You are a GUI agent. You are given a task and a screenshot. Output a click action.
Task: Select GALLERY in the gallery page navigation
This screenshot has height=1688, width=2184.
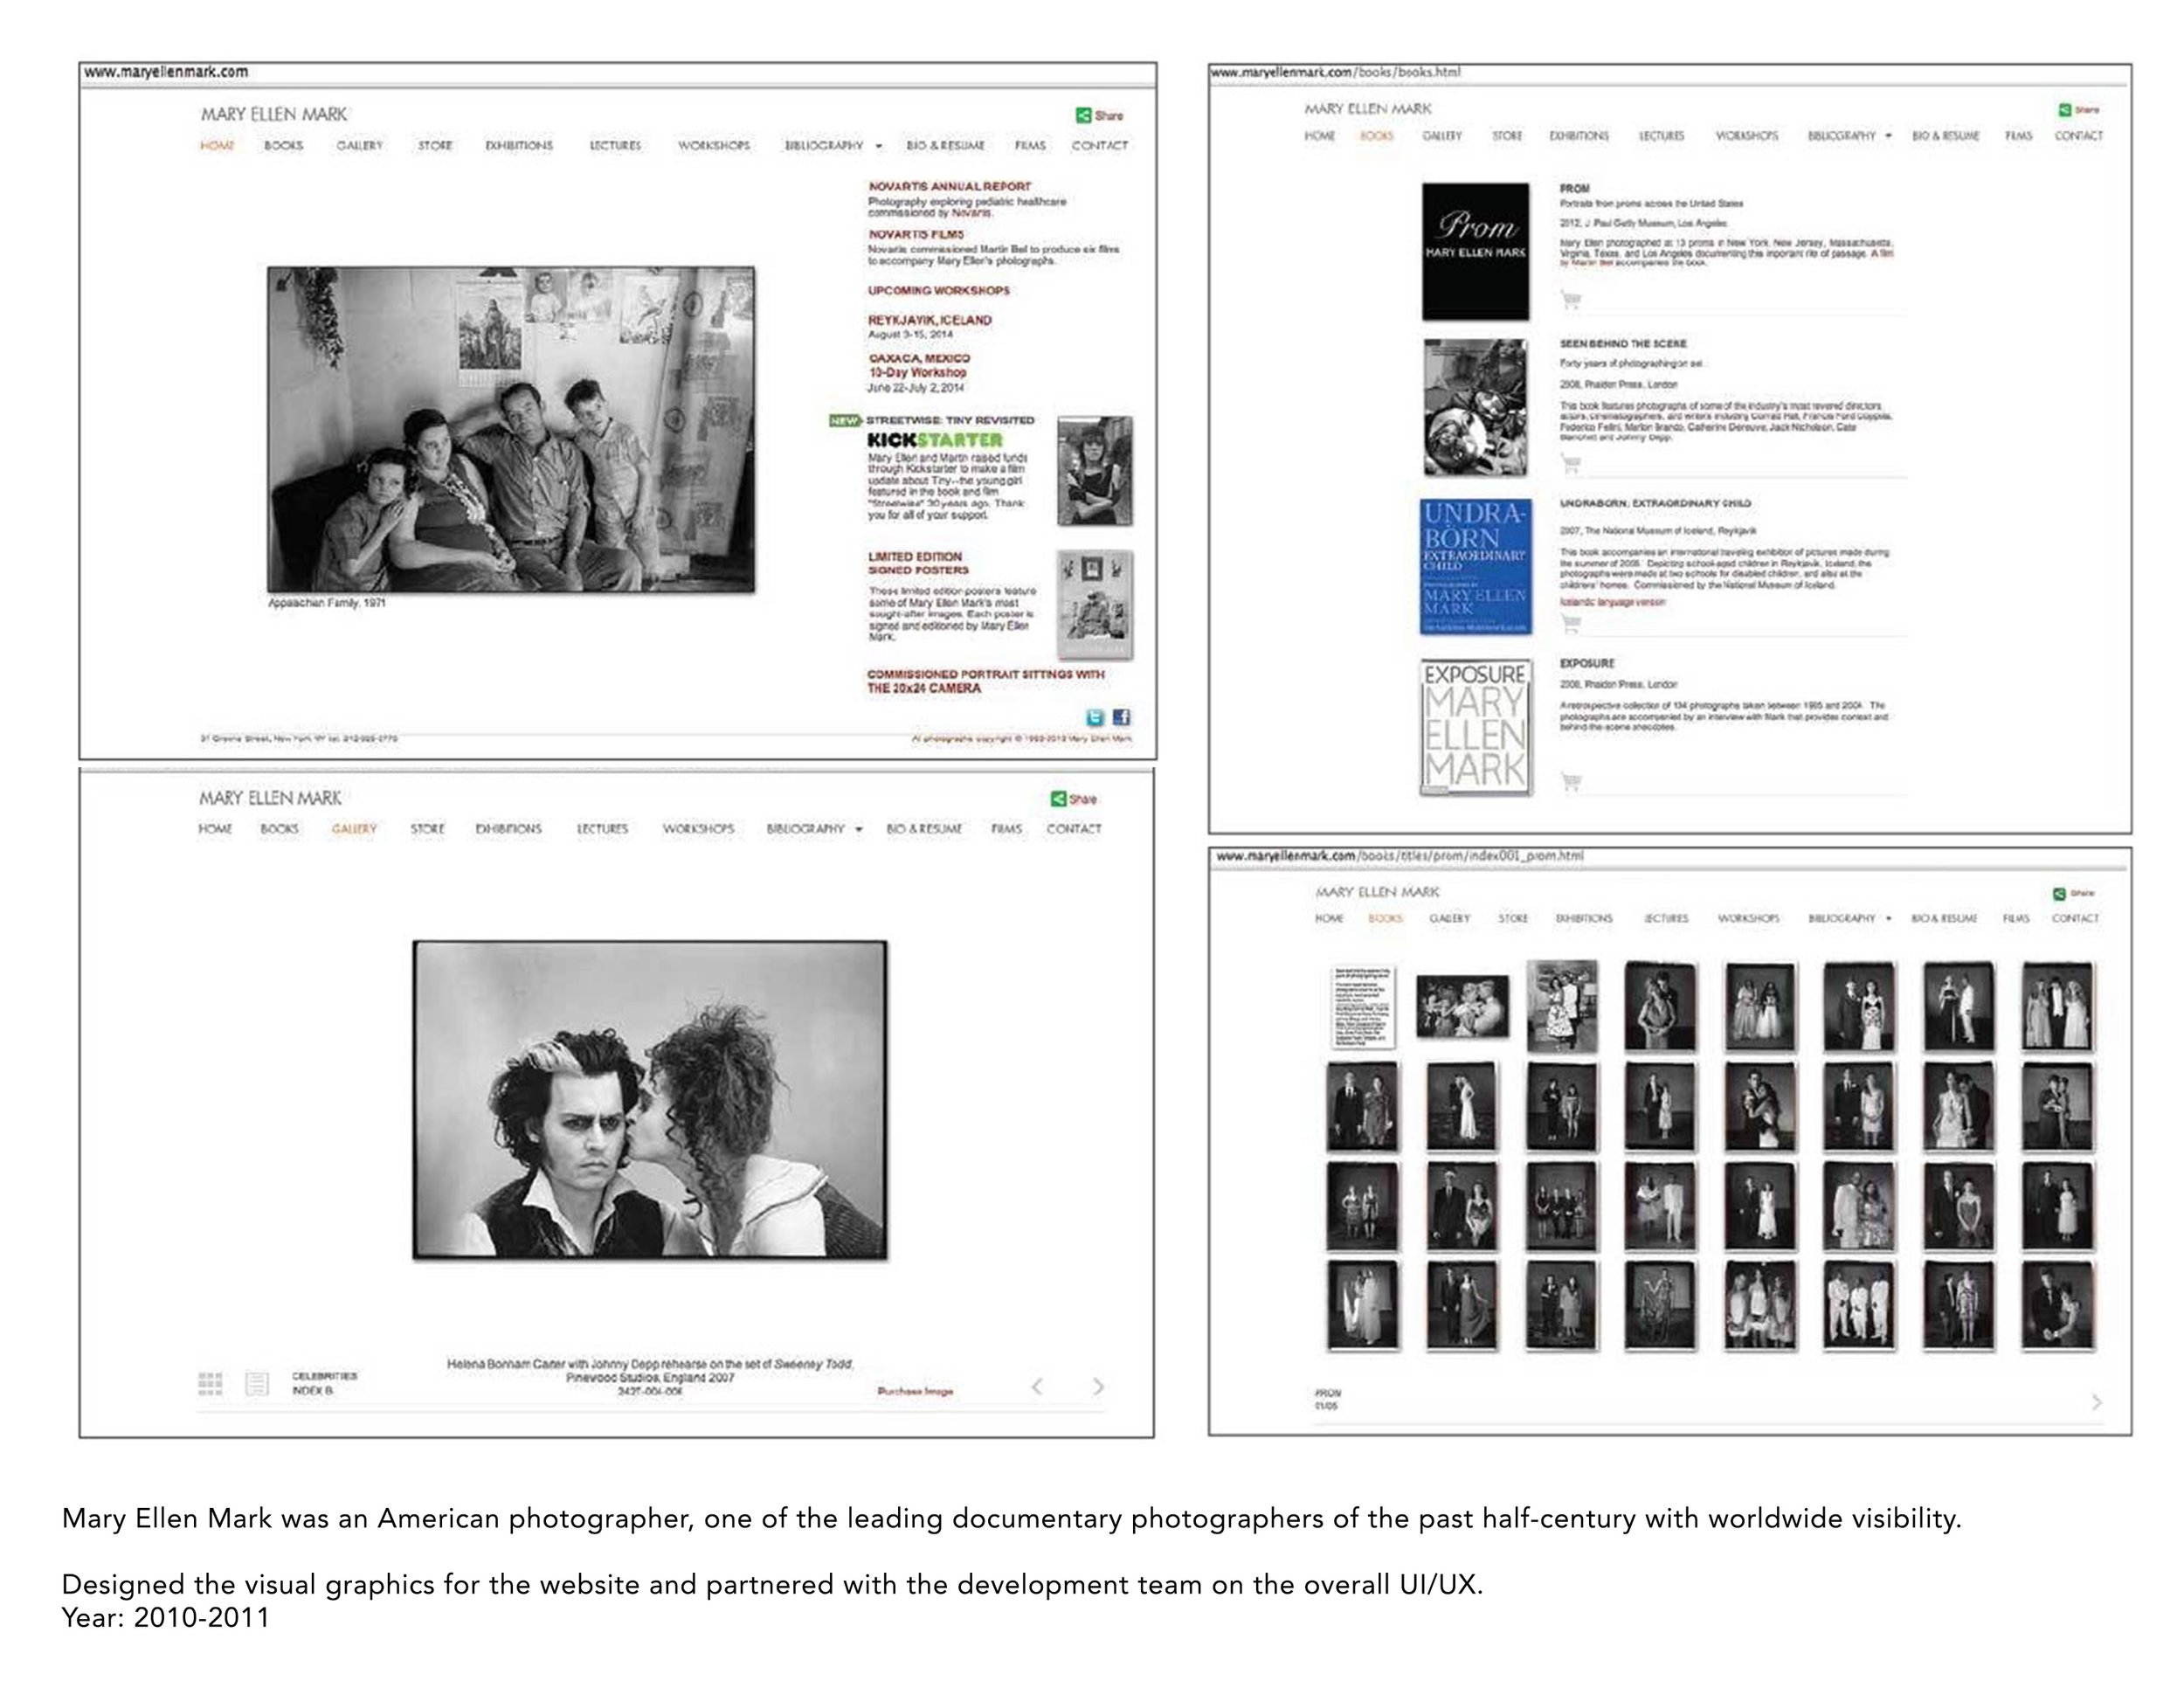coord(354,829)
